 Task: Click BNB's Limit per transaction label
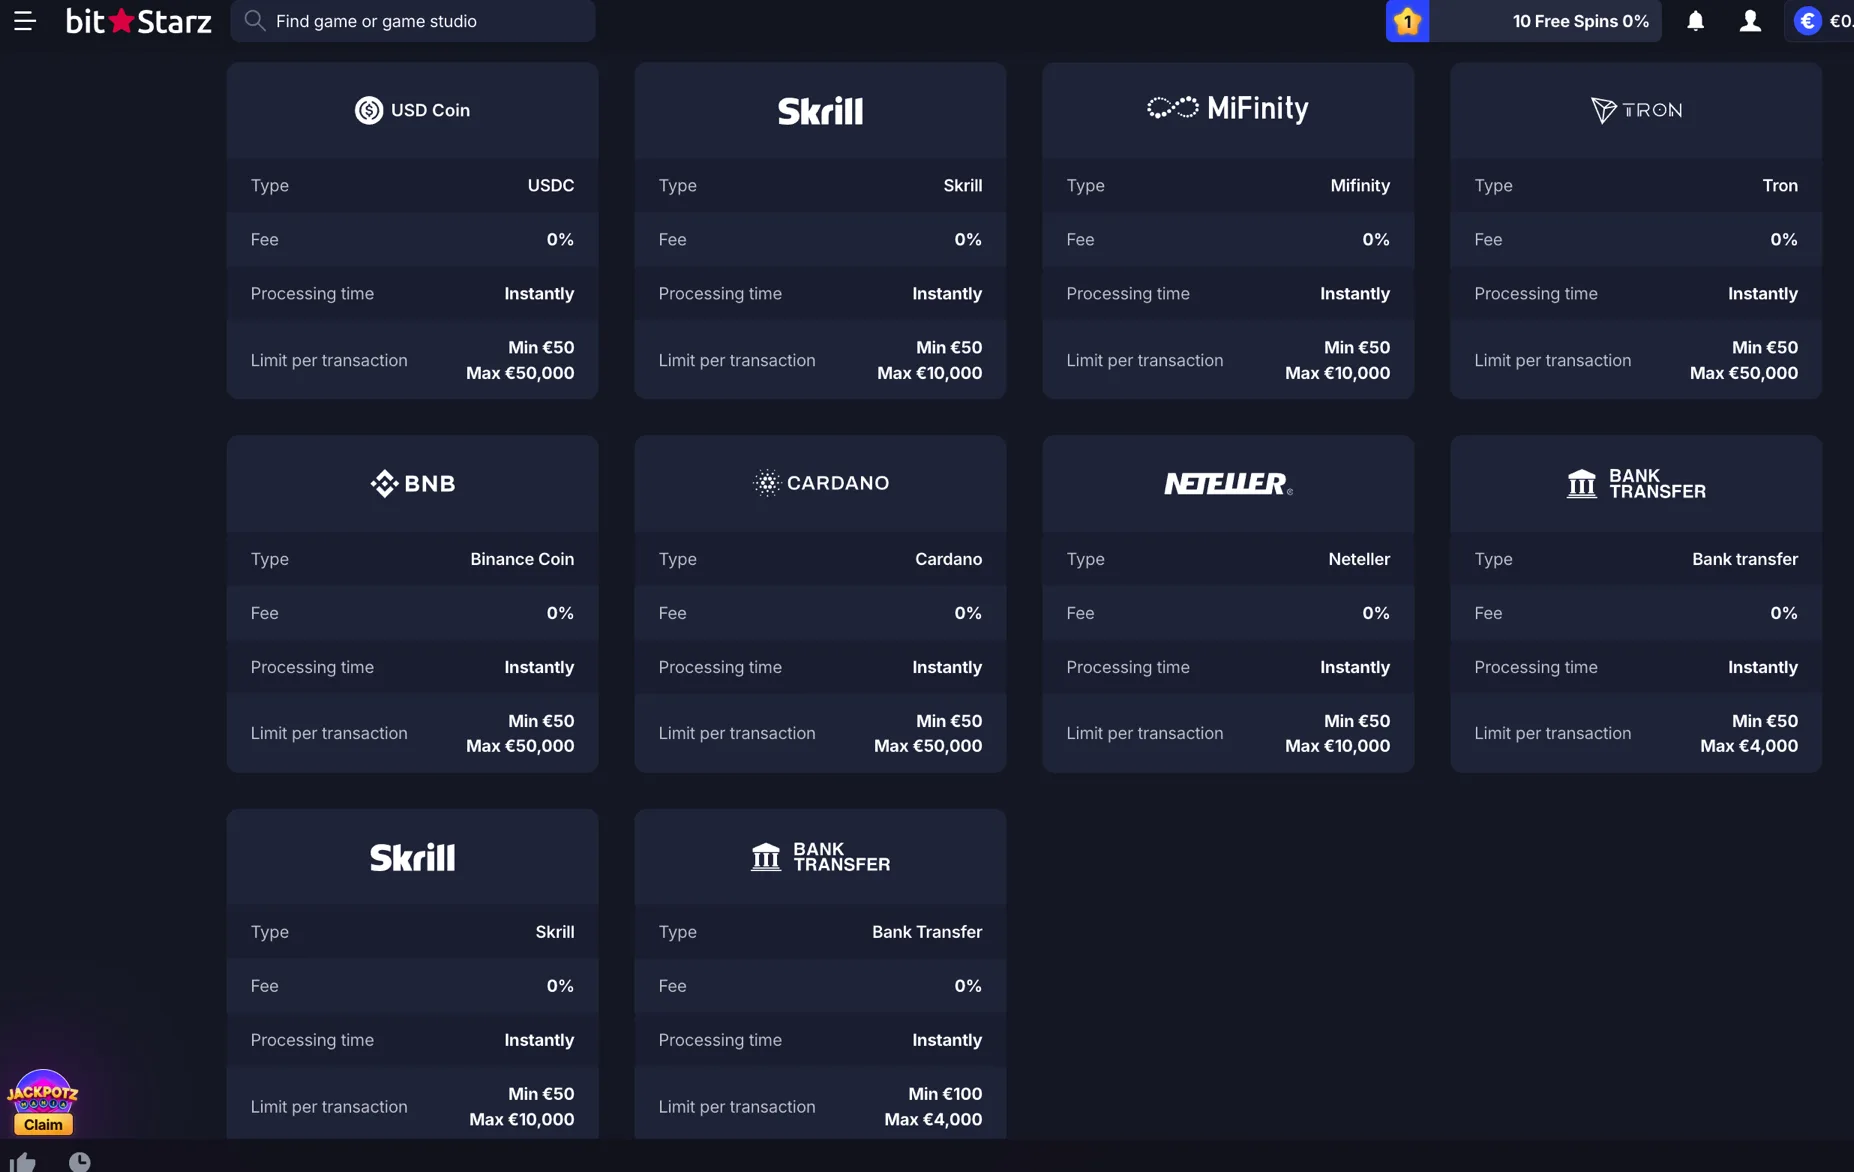[x=329, y=733]
